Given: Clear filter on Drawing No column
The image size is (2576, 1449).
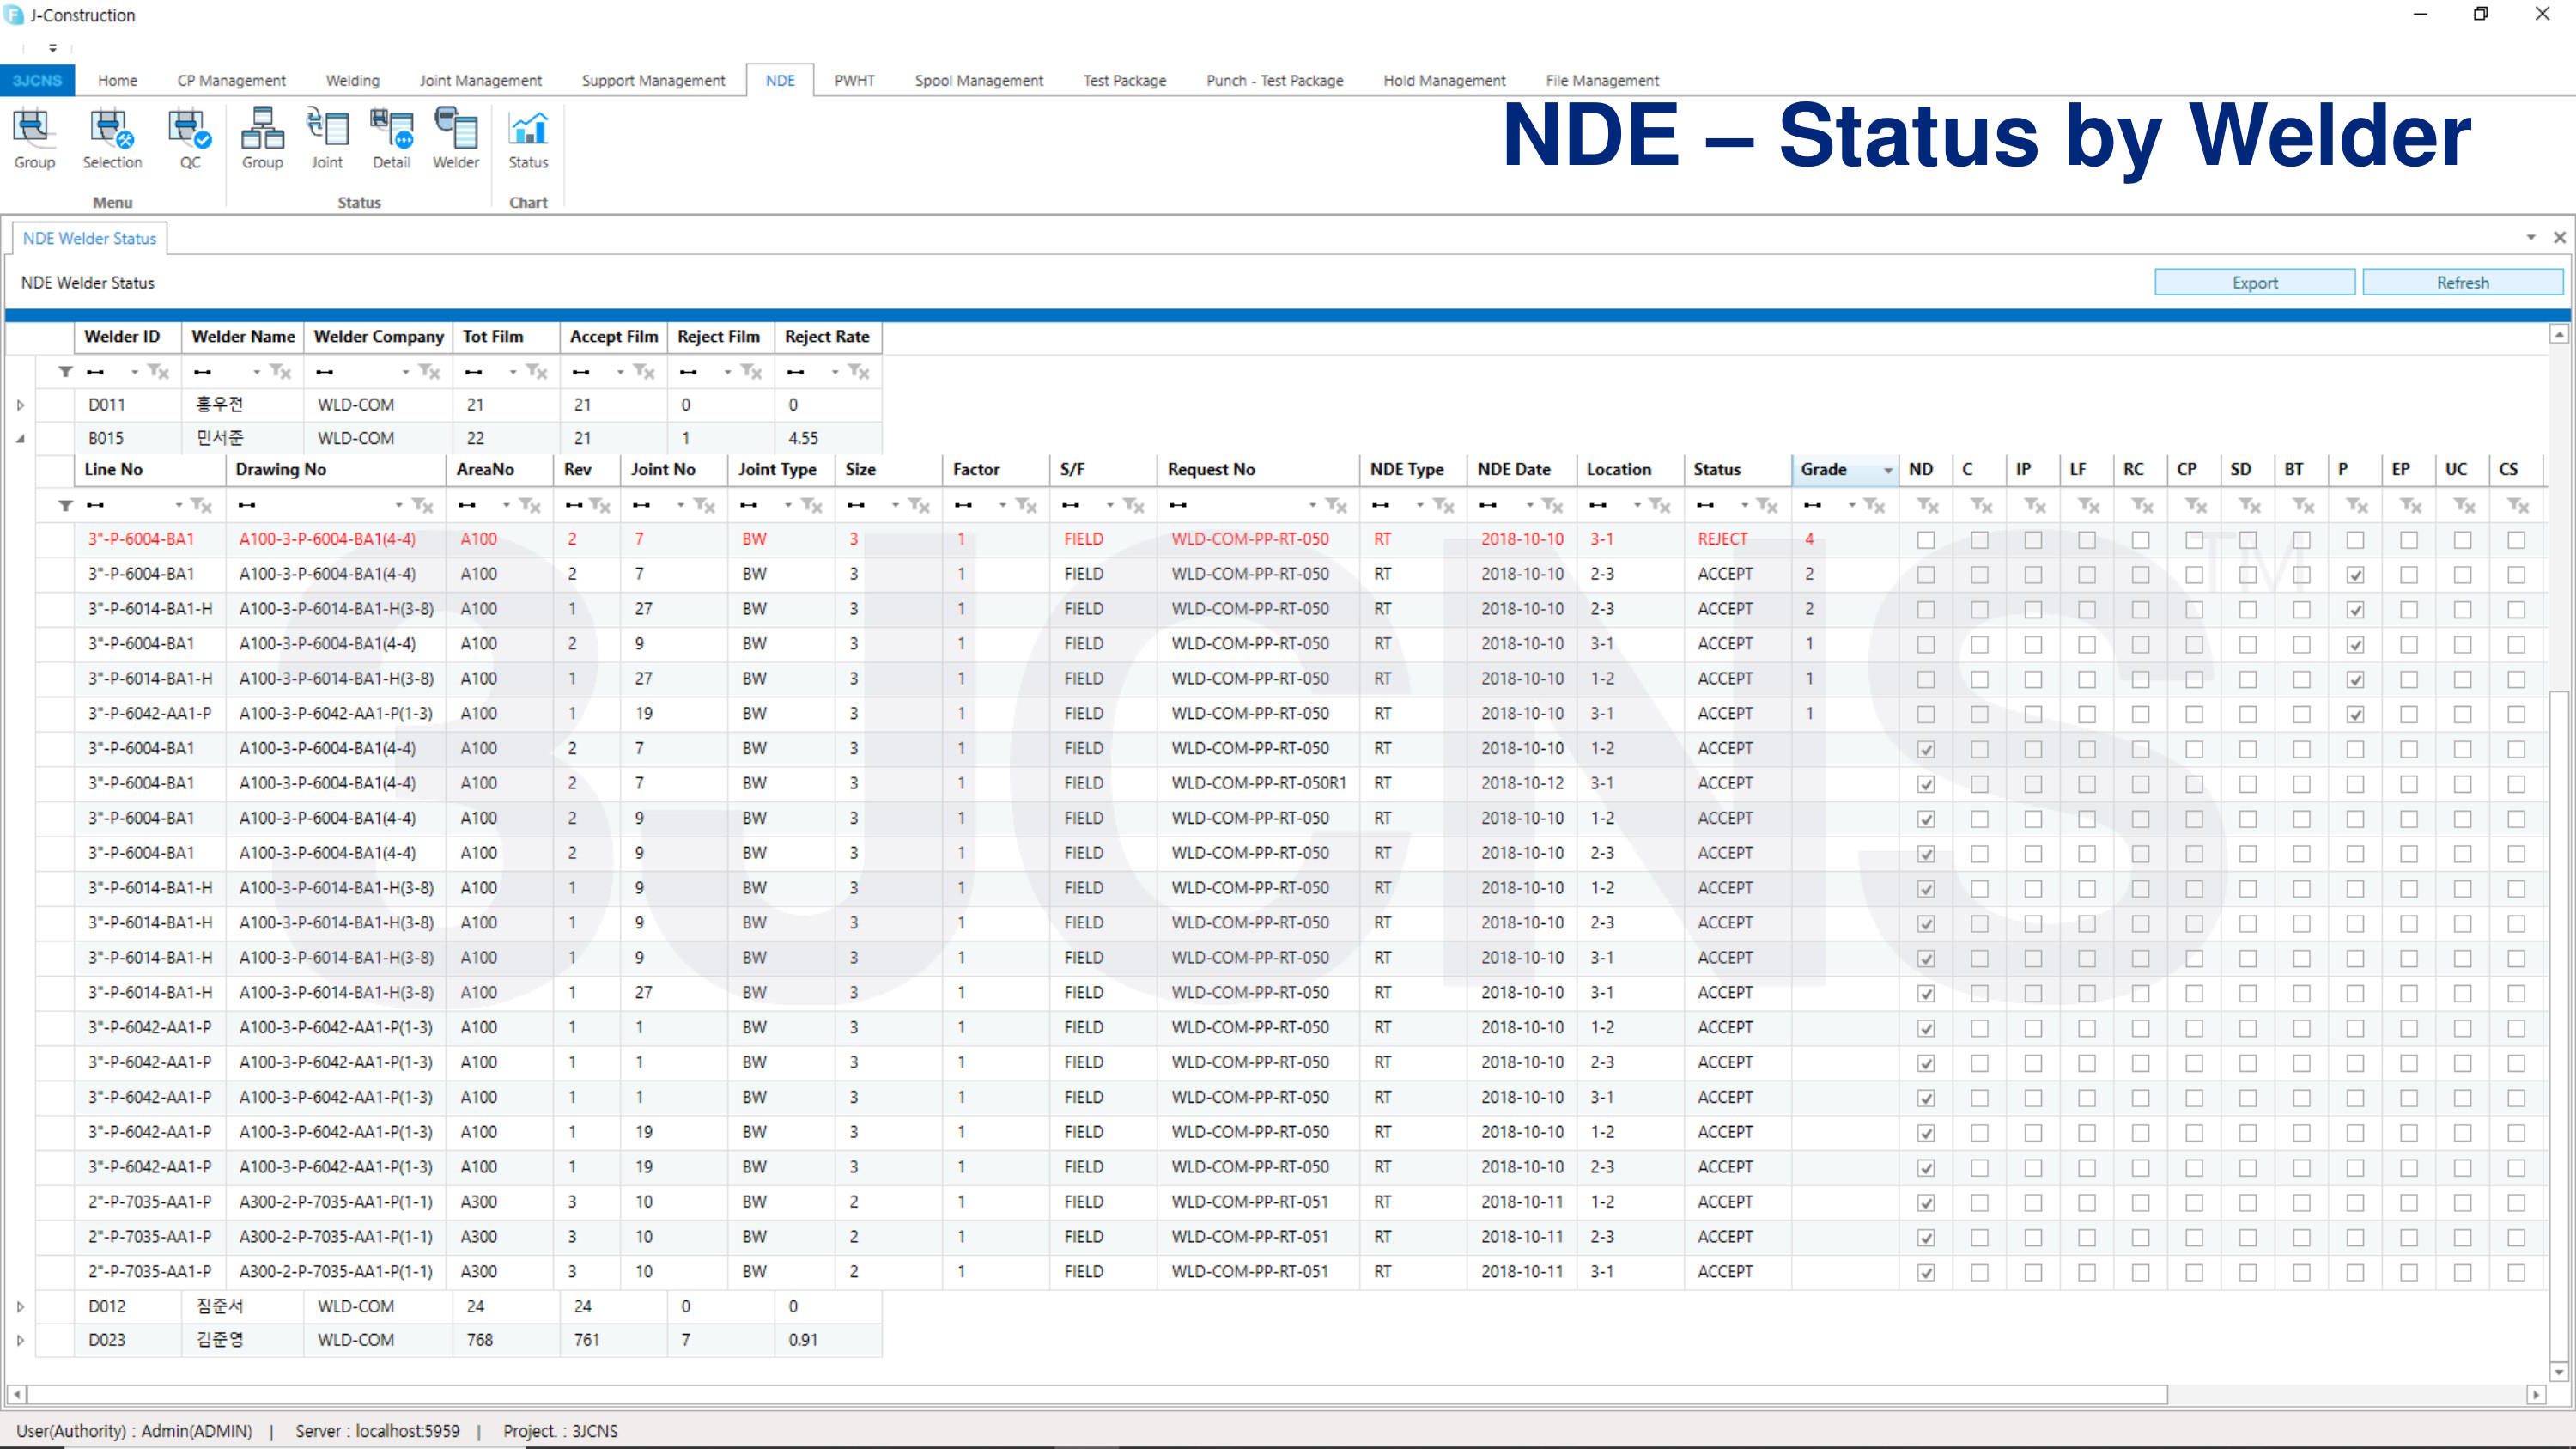Looking at the screenshot, I should tap(422, 506).
